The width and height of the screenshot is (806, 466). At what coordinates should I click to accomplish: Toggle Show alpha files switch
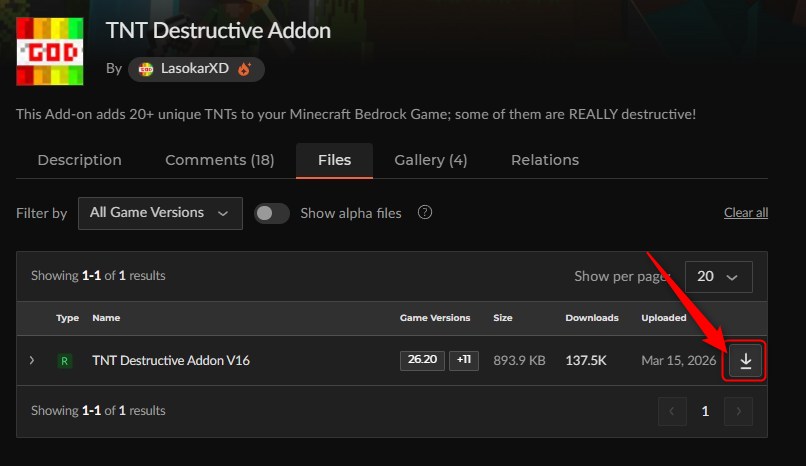tap(272, 213)
